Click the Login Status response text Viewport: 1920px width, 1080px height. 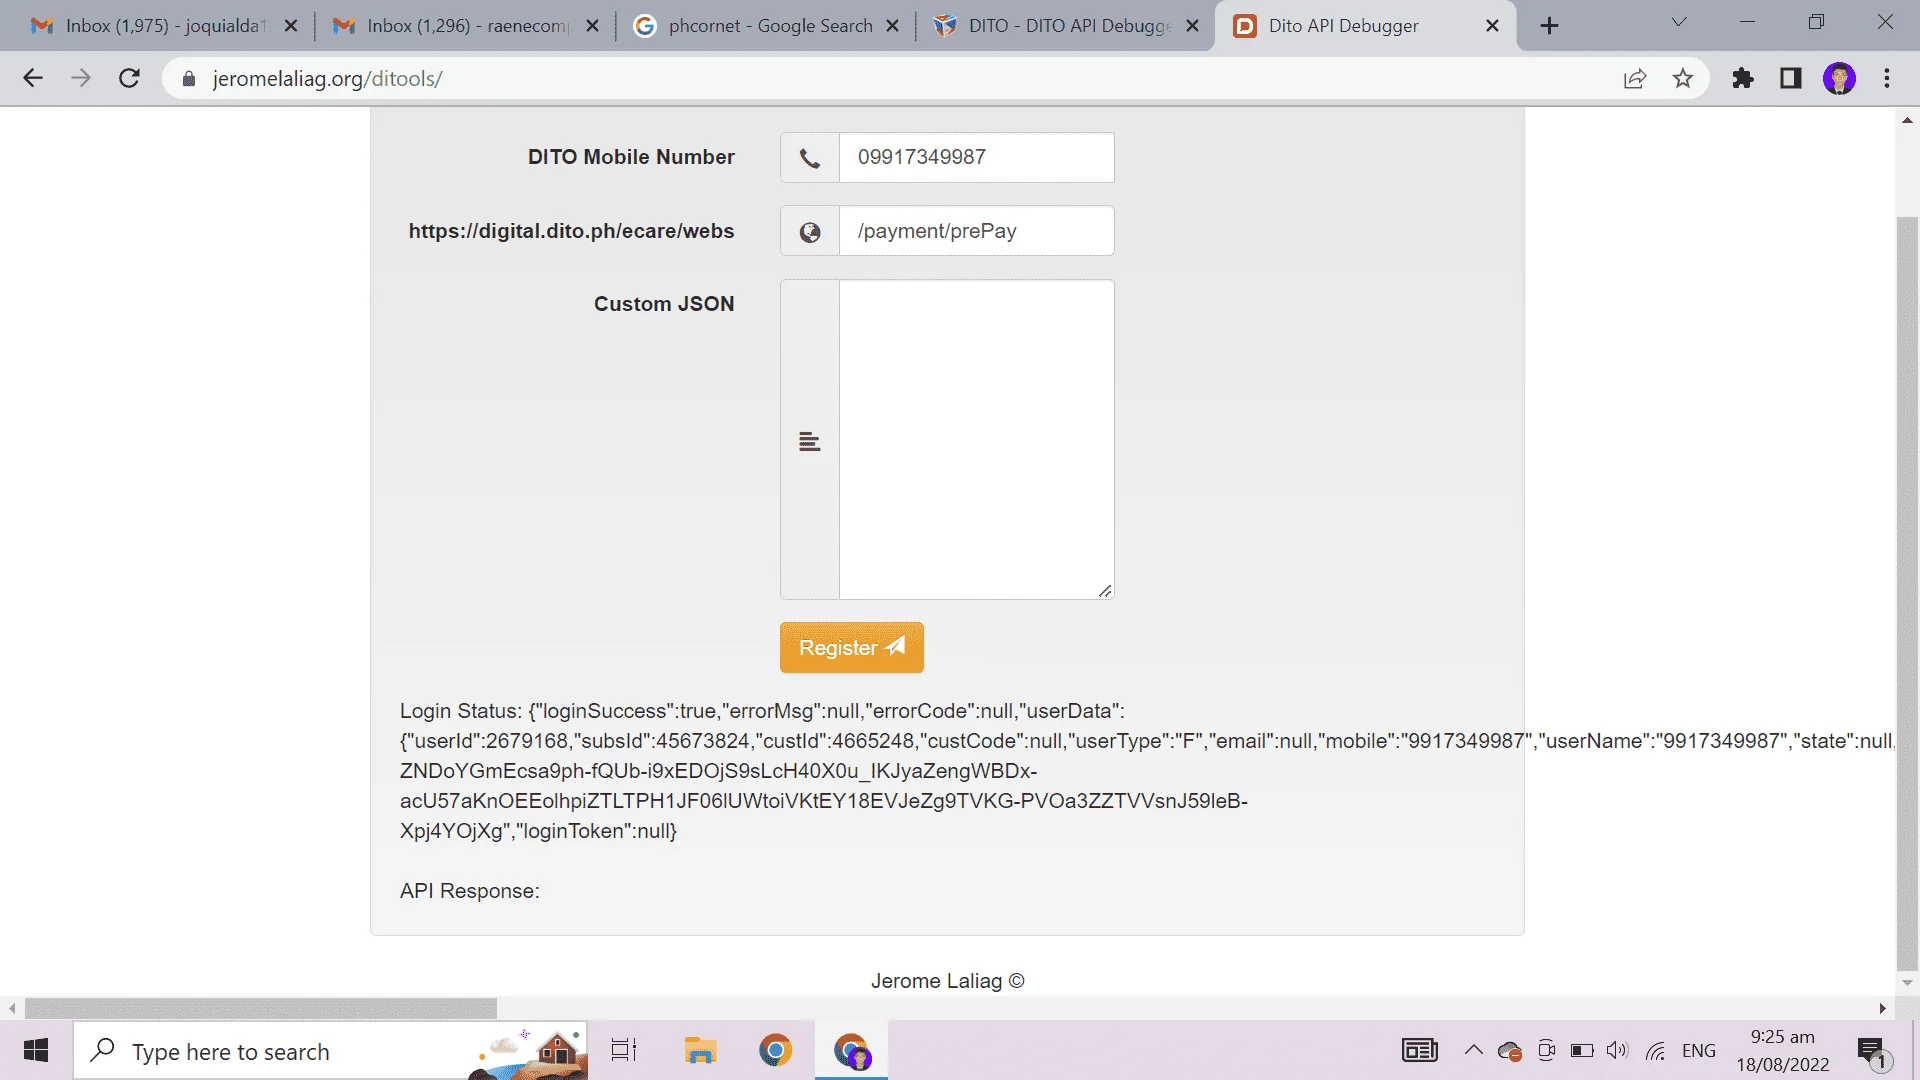(x=1146, y=771)
